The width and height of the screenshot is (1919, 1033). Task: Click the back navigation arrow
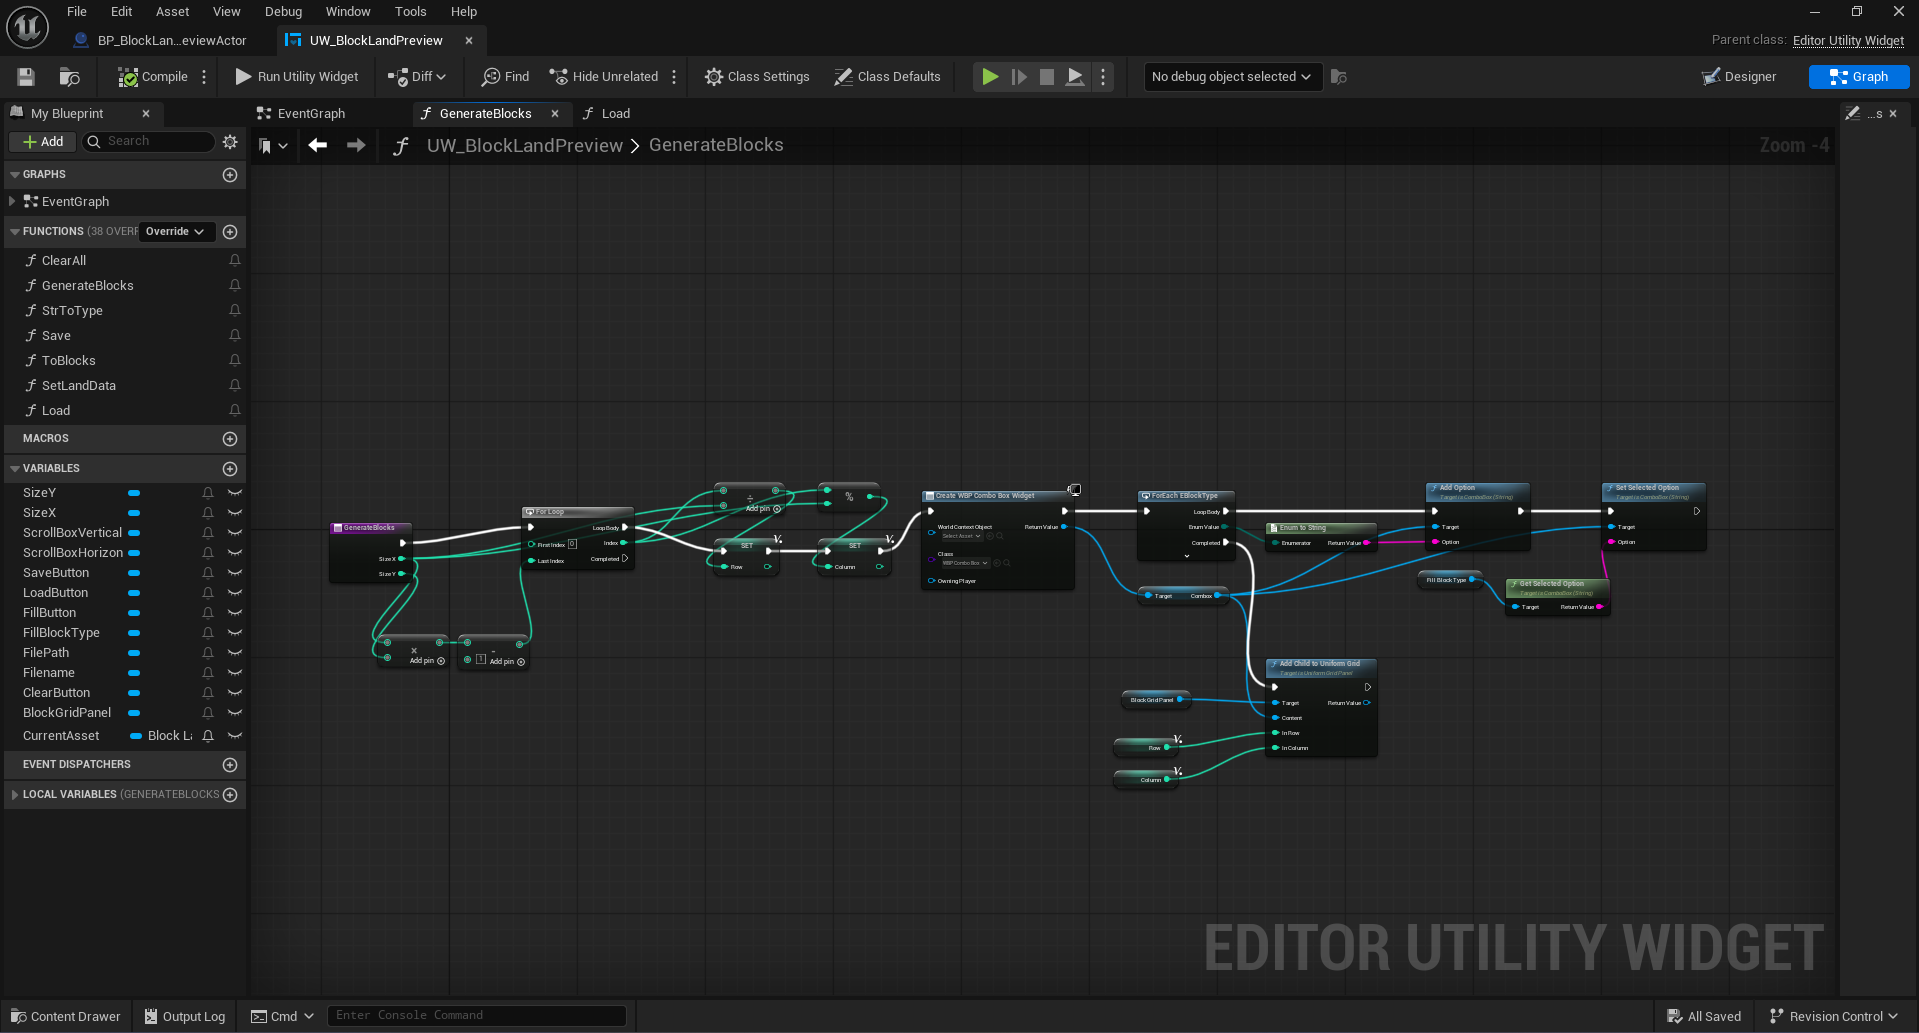click(318, 146)
